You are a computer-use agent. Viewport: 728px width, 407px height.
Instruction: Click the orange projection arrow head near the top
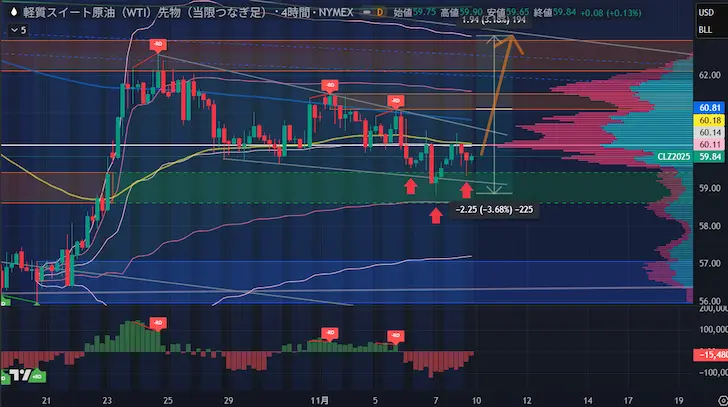(x=512, y=40)
